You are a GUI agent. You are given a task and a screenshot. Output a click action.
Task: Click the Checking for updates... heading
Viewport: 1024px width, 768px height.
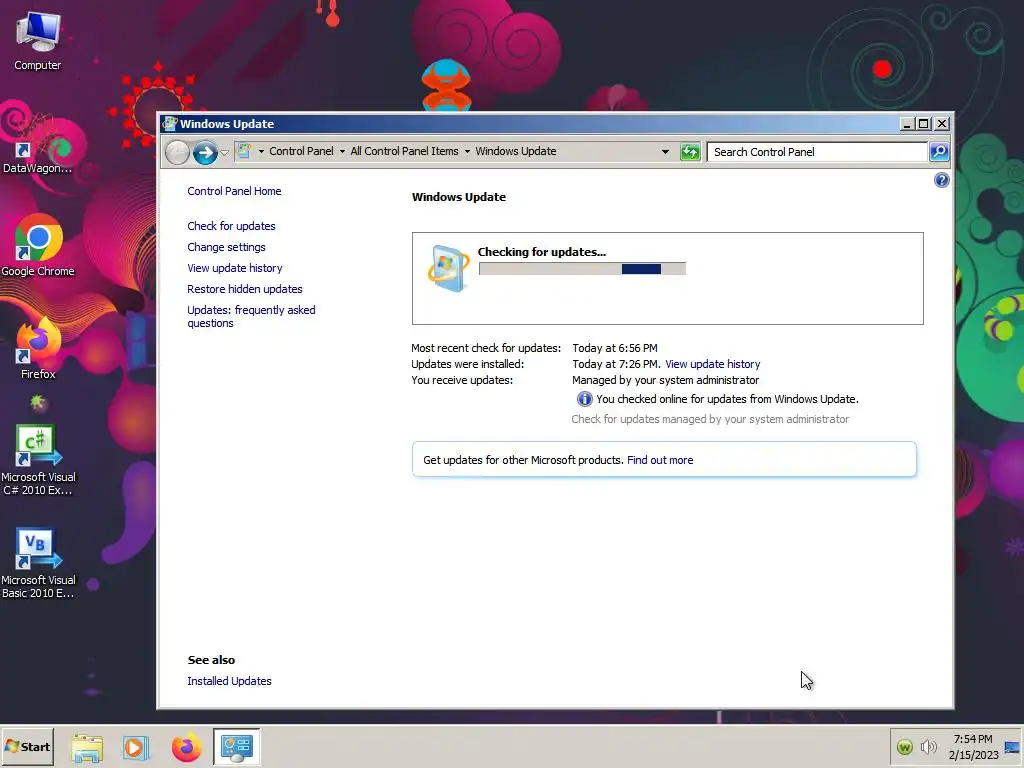(x=541, y=251)
